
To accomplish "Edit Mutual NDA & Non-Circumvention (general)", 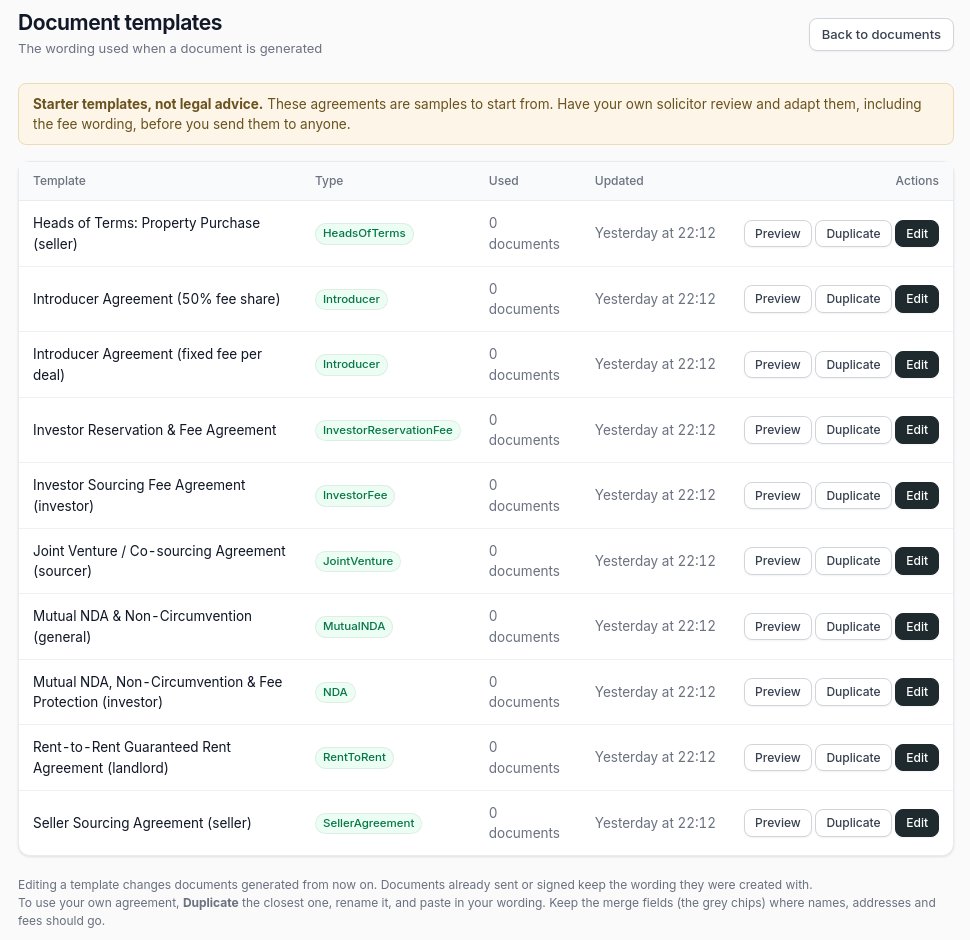I will [x=917, y=626].
